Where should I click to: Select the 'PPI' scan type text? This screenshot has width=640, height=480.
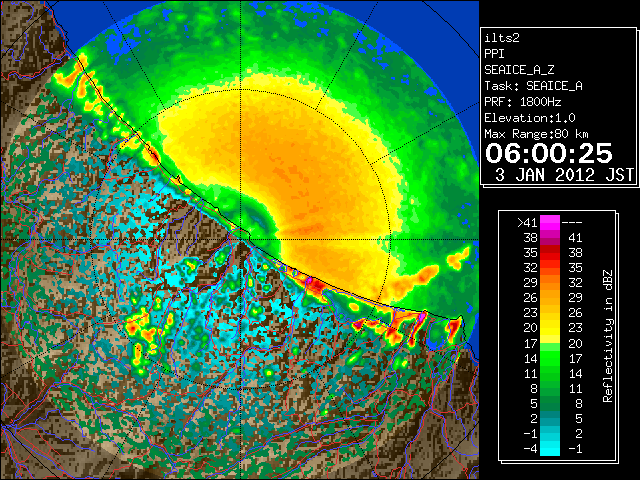(x=494, y=54)
